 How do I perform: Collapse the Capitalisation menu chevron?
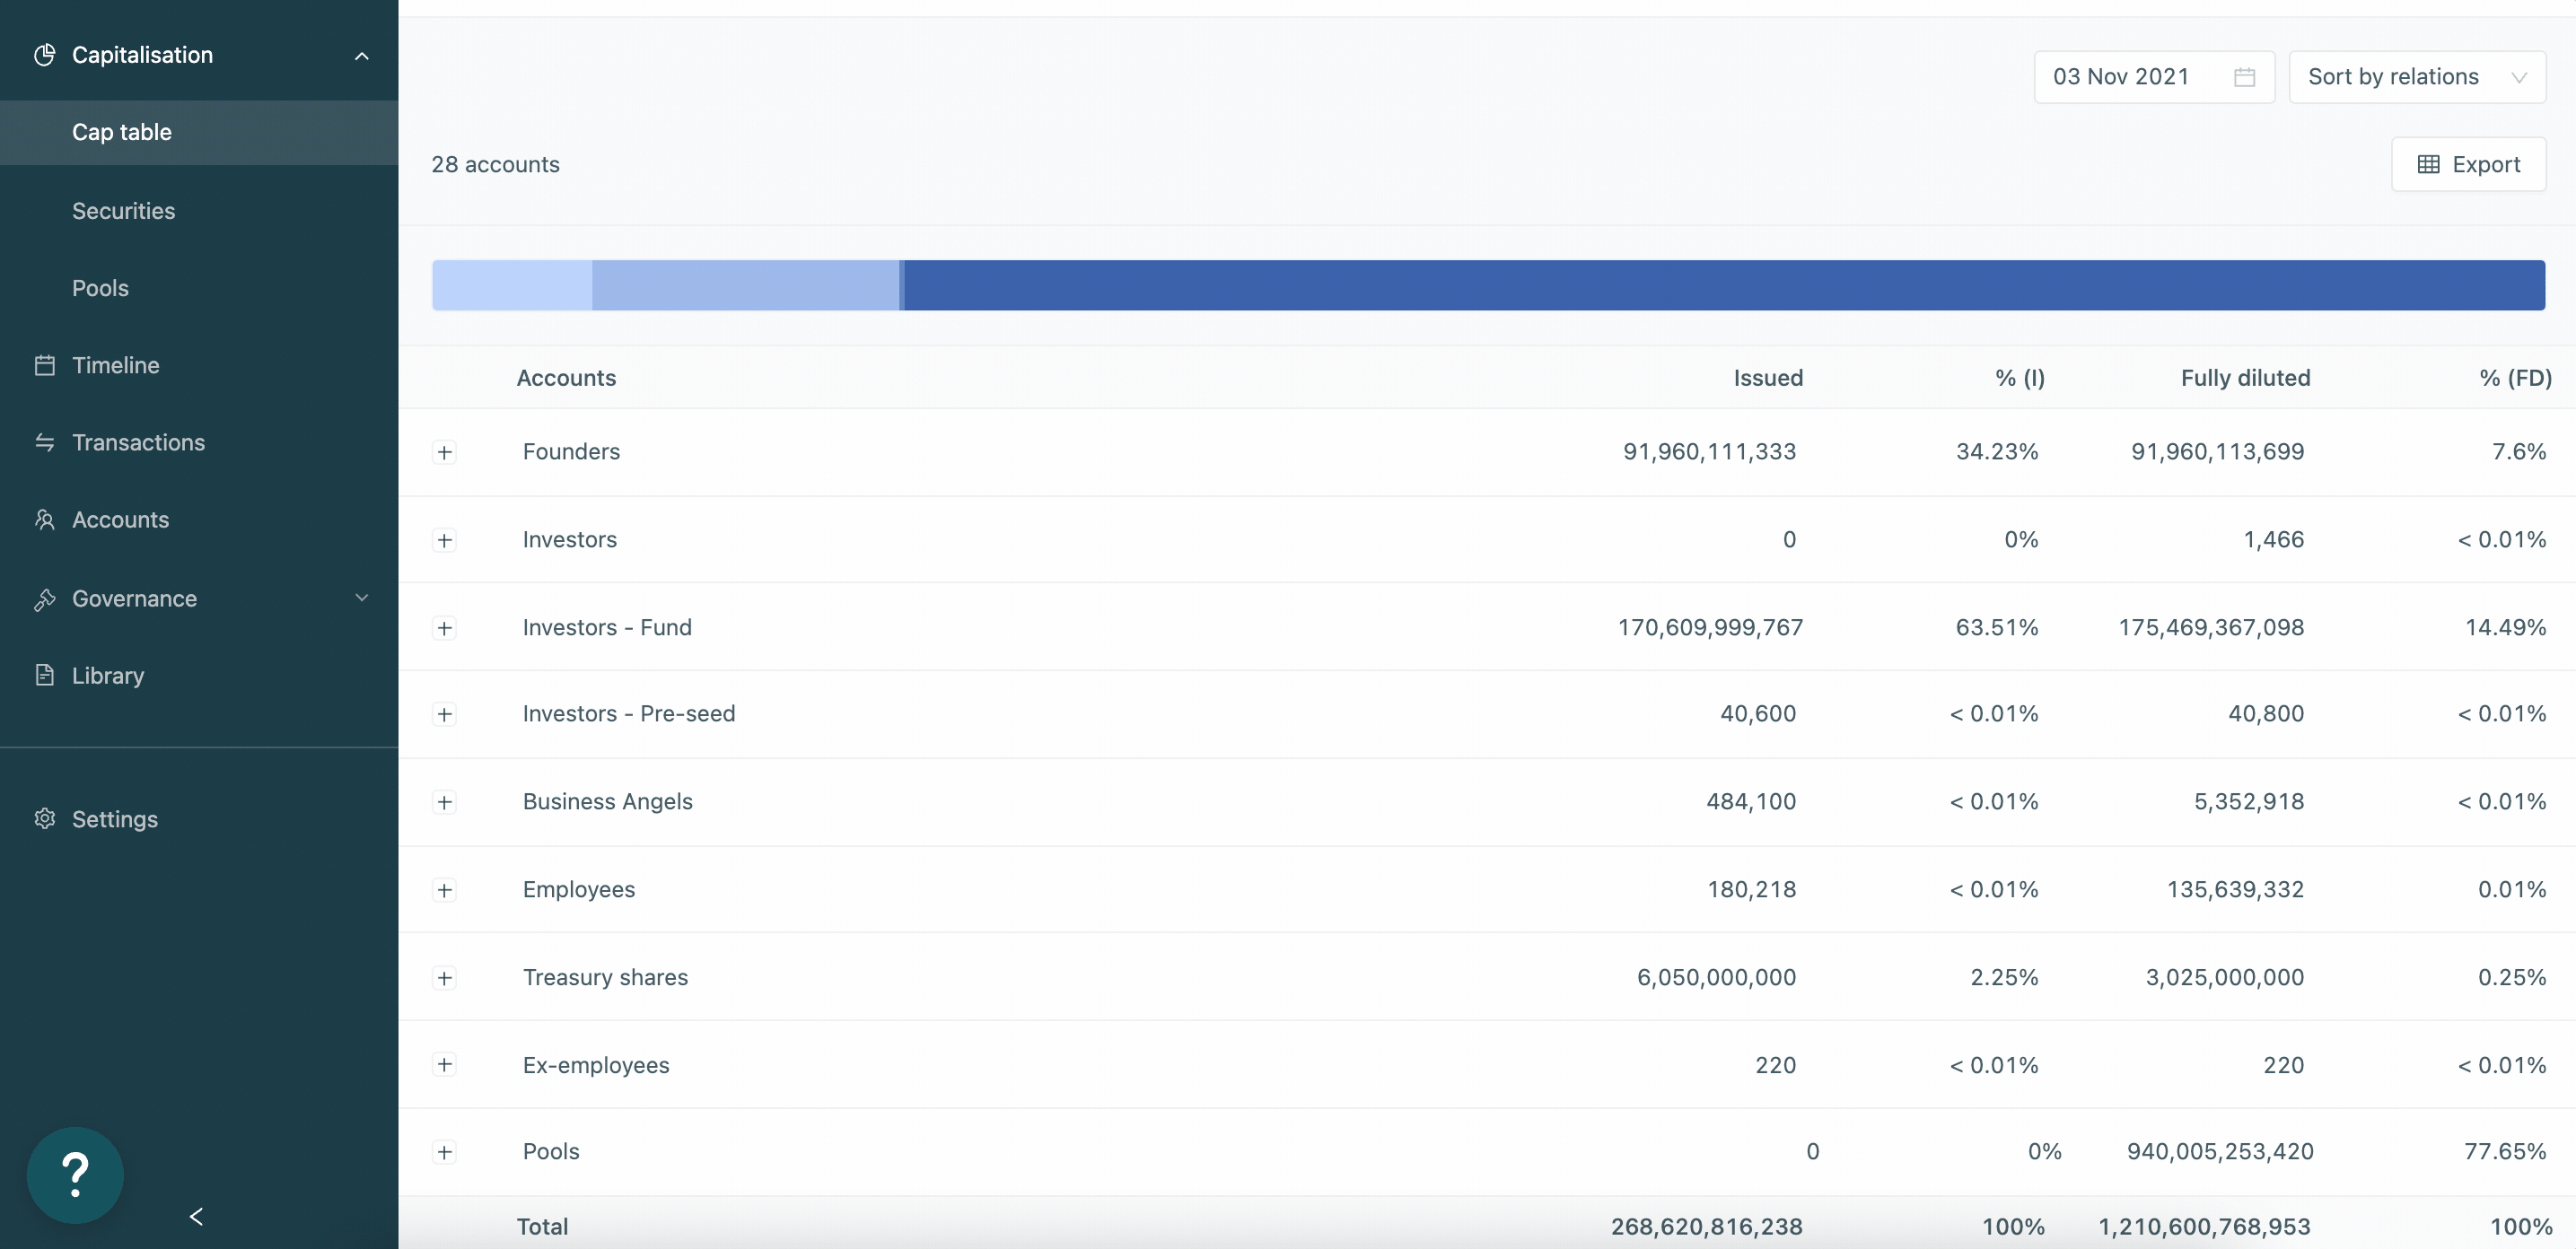(362, 56)
